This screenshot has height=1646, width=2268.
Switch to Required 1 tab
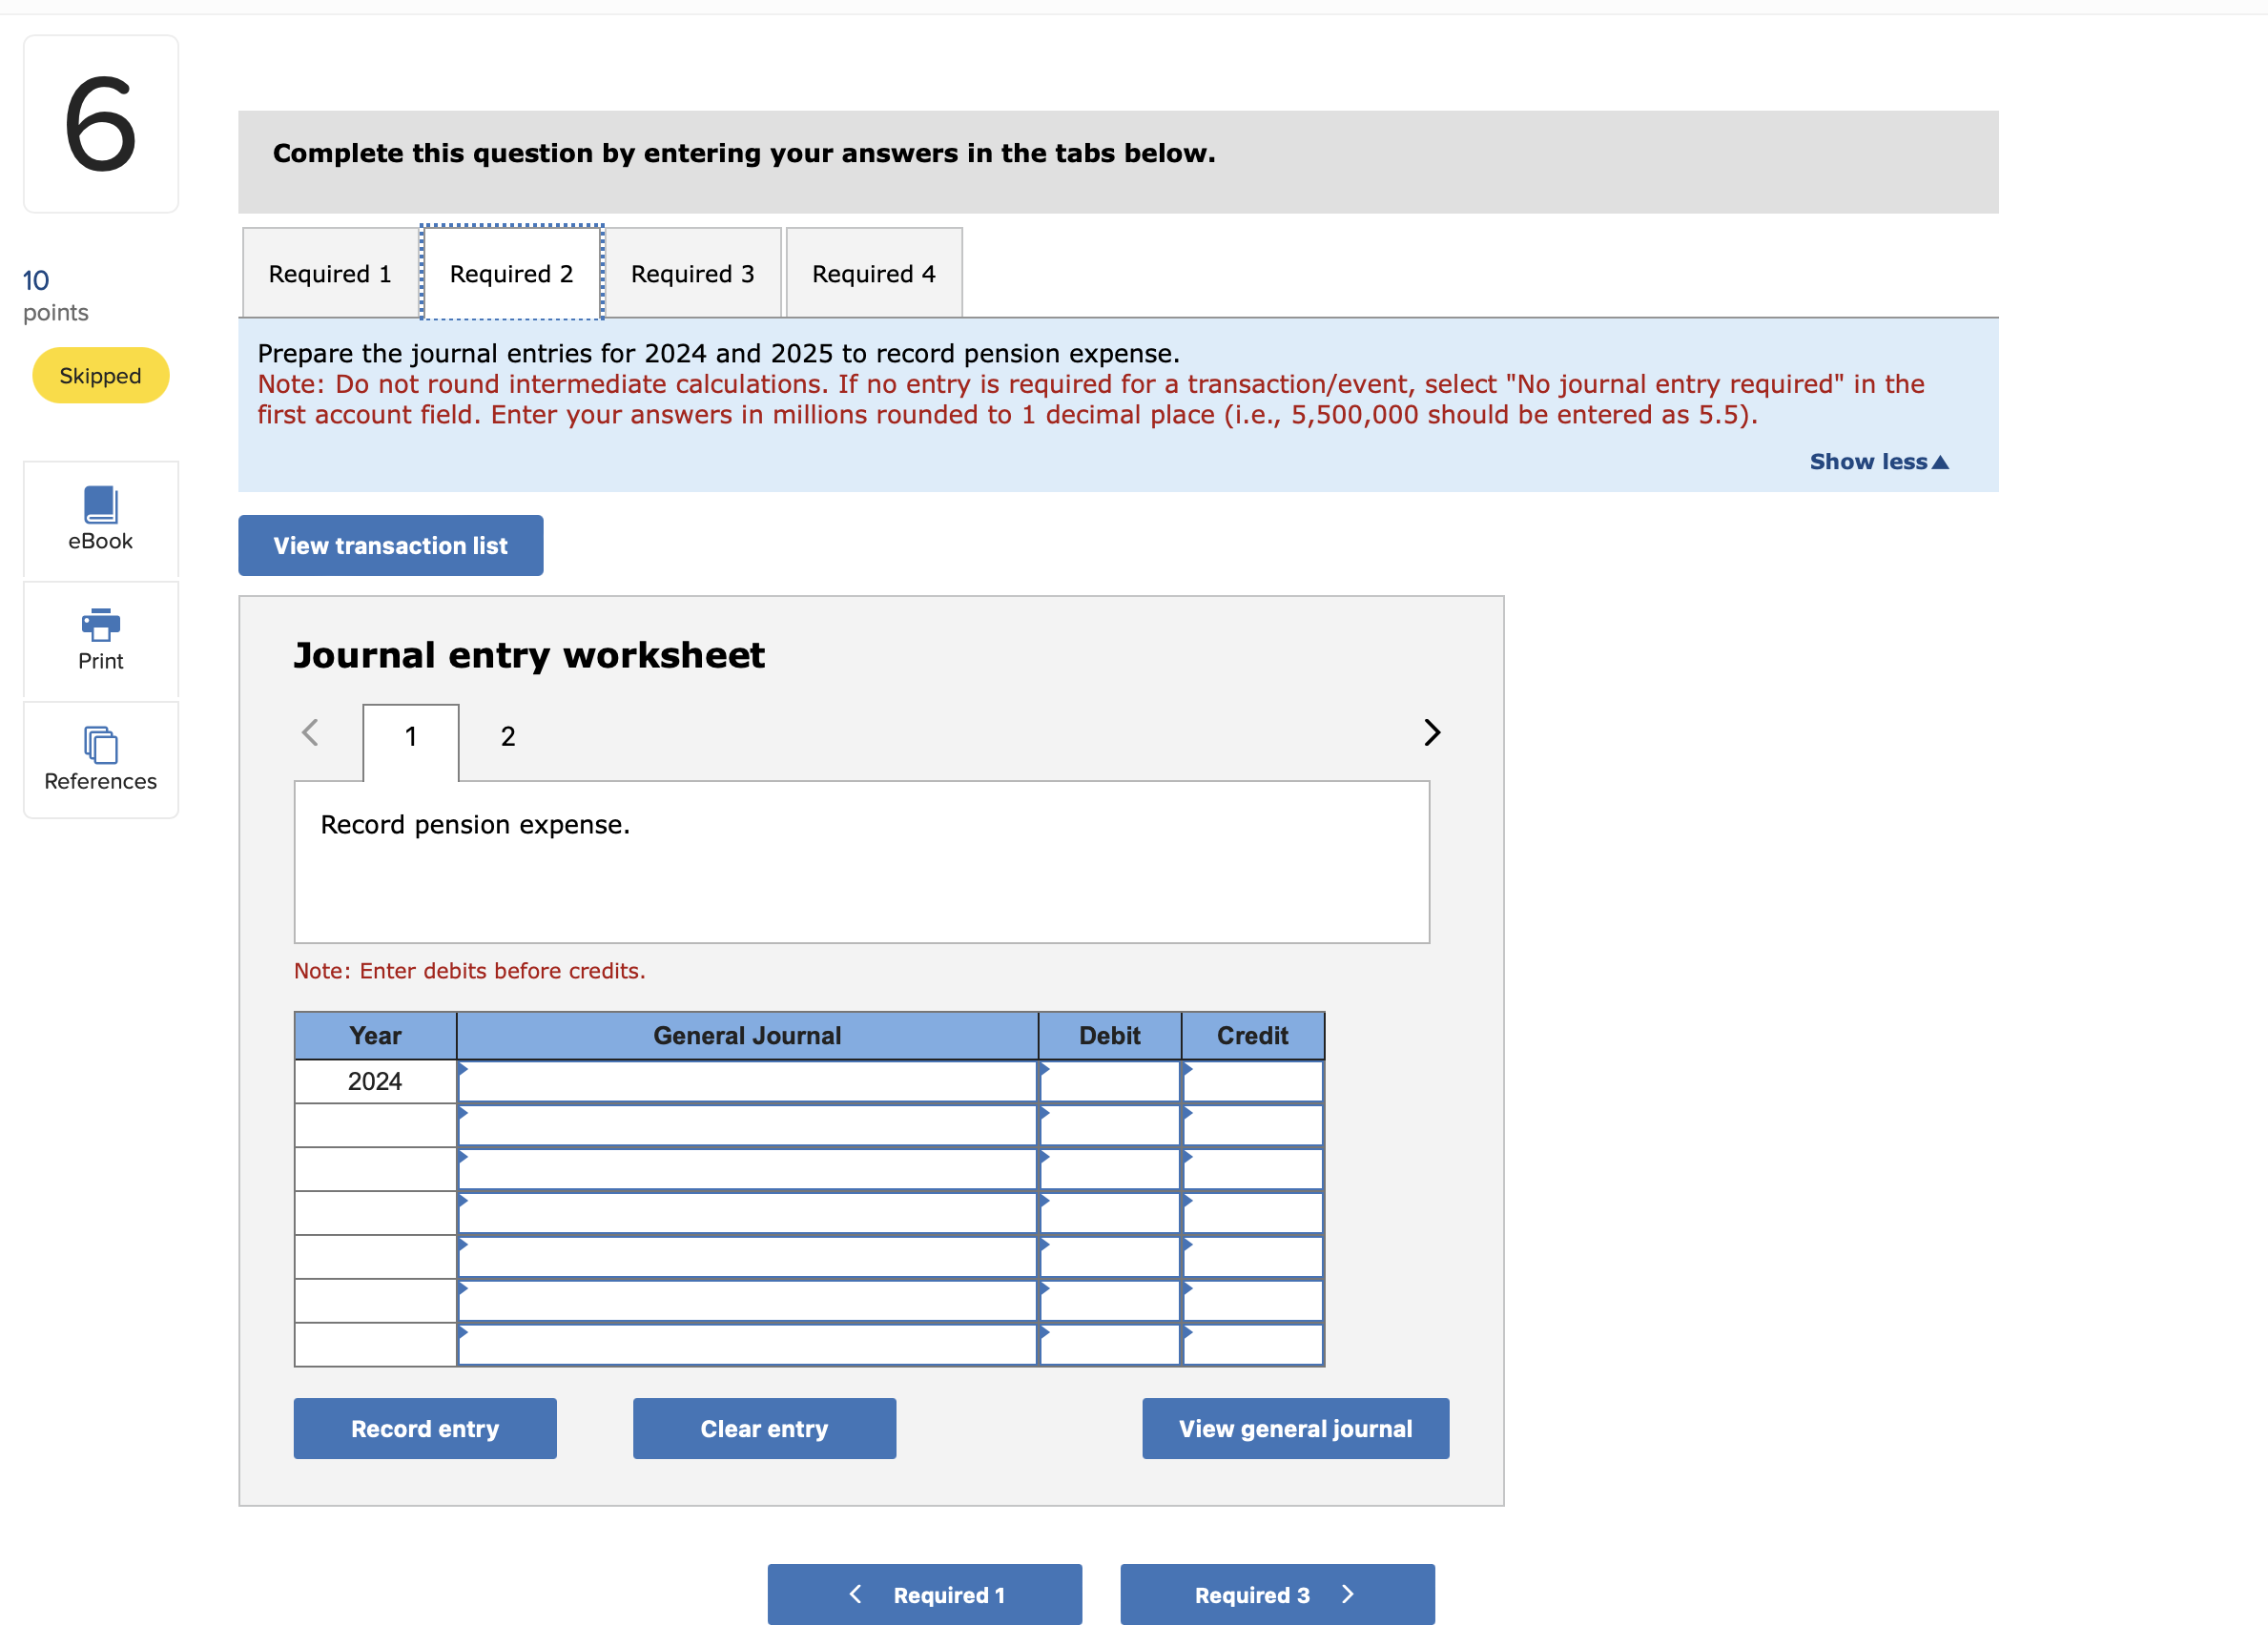coord(330,273)
